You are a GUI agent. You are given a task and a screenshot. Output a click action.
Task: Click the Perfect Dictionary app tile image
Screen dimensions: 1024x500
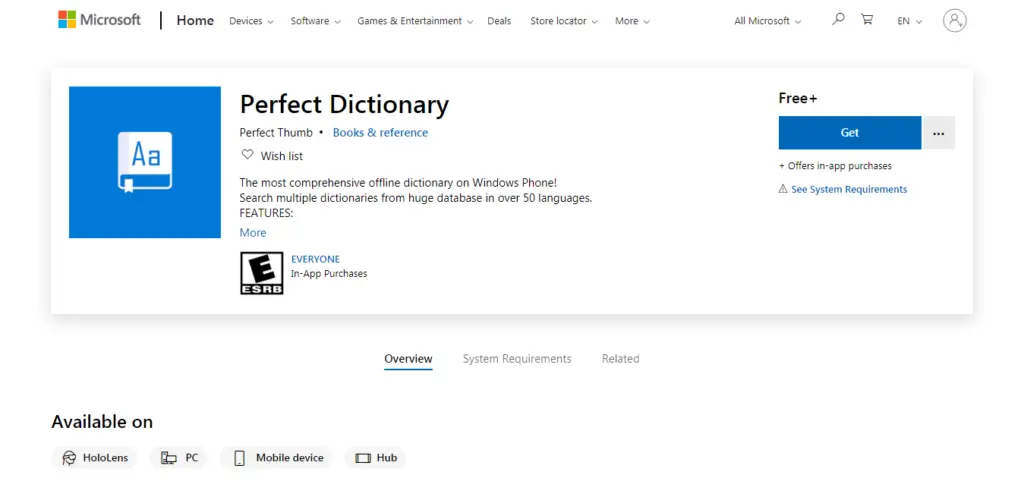pyautogui.click(x=145, y=162)
